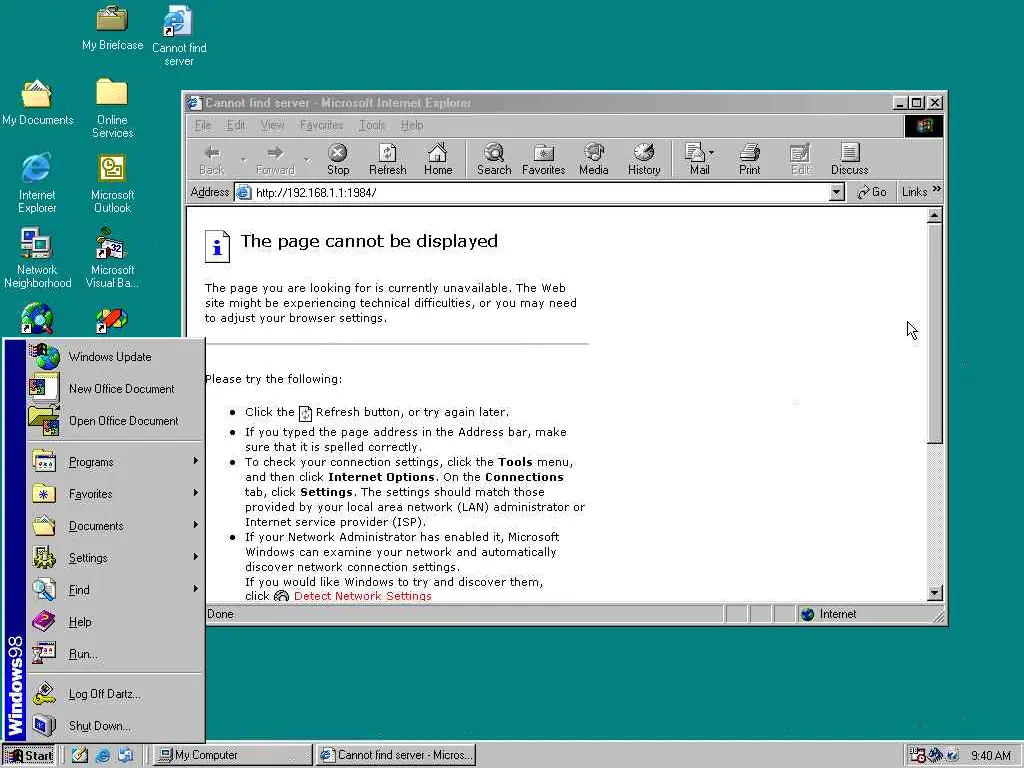Open the File menu
The image size is (1024, 768).
point(202,125)
